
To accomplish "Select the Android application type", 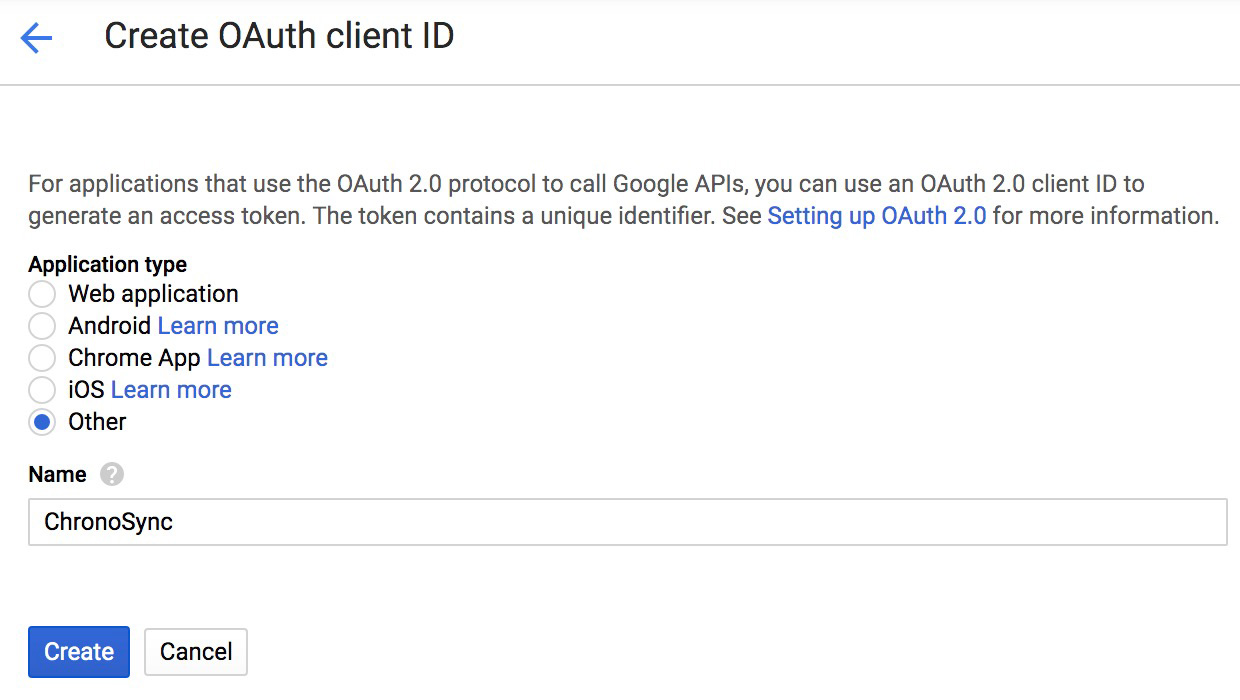I will [42, 326].
